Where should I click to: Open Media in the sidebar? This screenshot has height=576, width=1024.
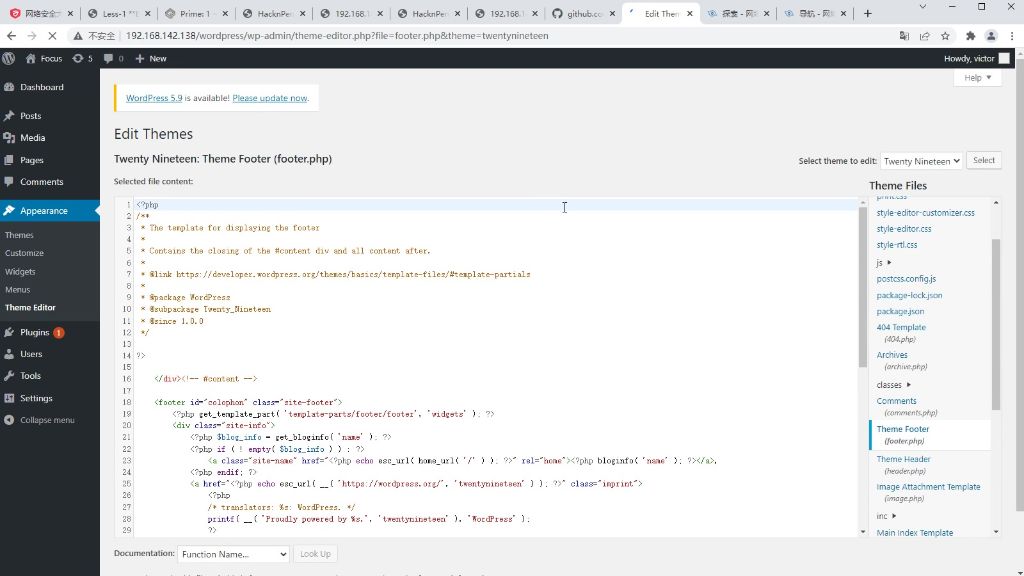coord(32,138)
